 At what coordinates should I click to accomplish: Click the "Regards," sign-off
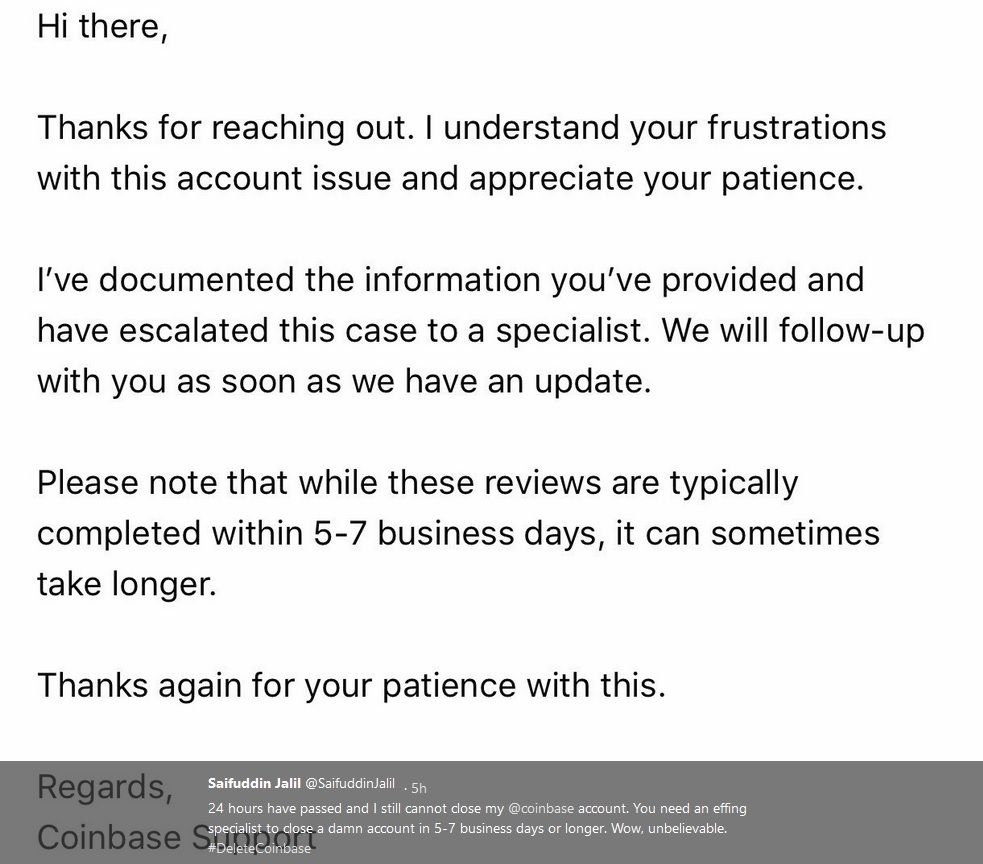click(x=105, y=787)
